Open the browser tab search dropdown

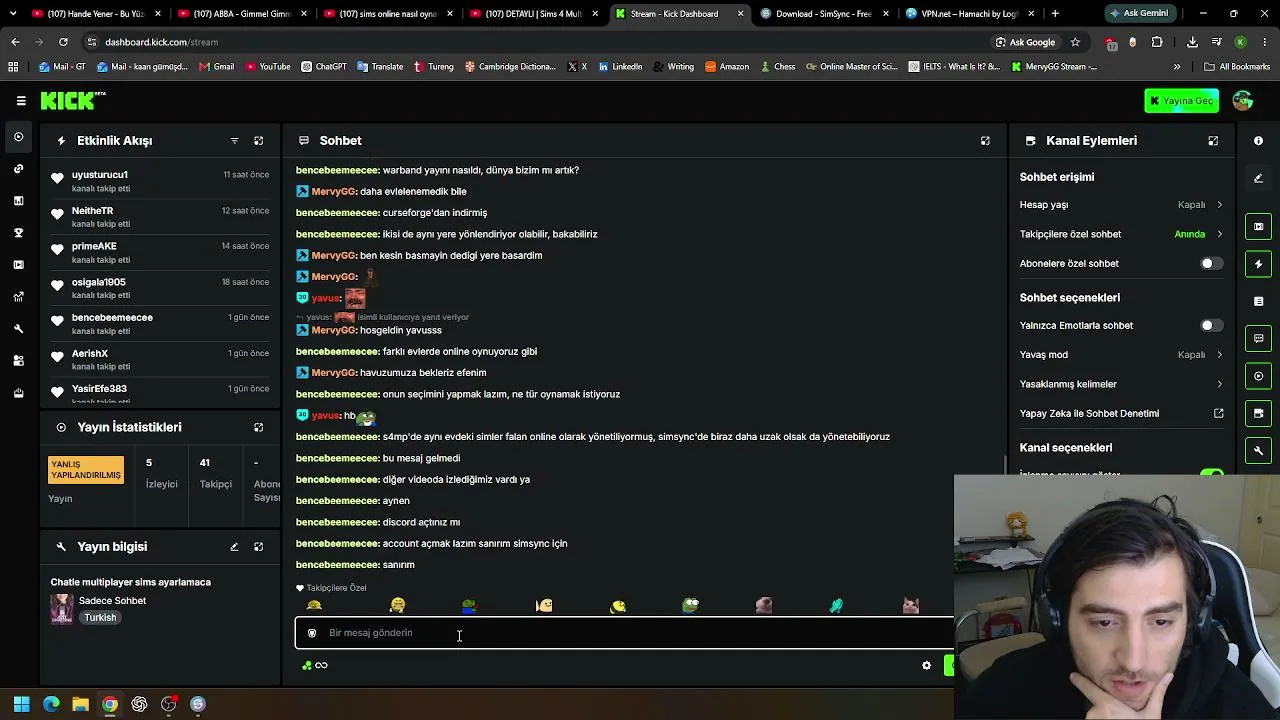click(13, 14)
